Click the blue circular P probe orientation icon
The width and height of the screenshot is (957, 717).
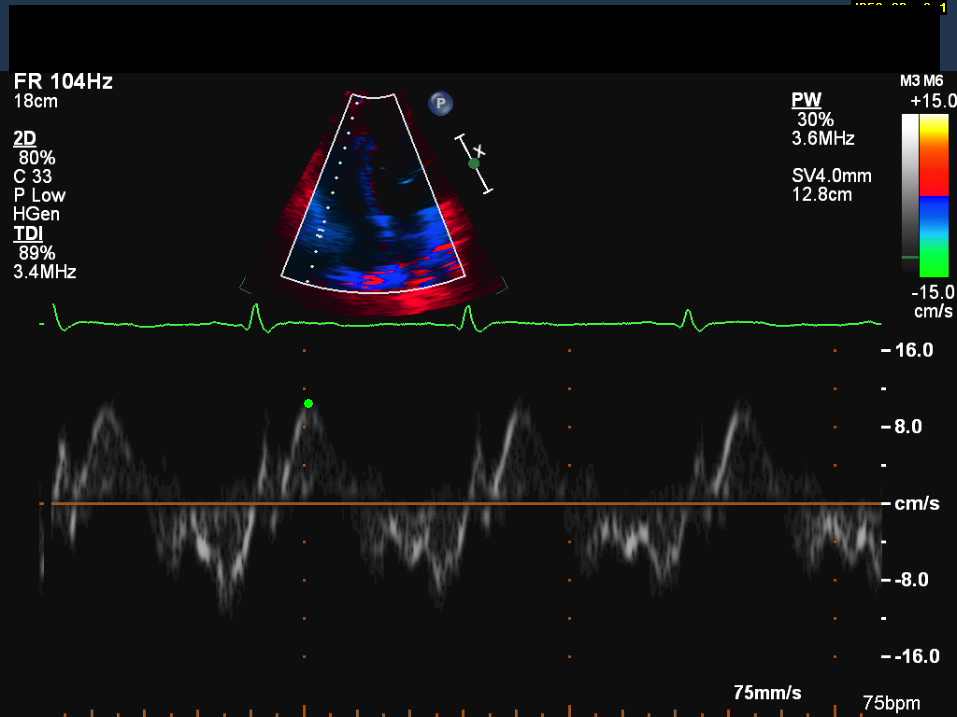pos(440,103)
